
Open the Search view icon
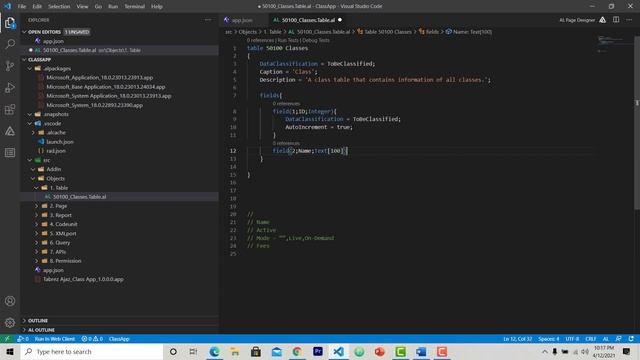point(10,44)
